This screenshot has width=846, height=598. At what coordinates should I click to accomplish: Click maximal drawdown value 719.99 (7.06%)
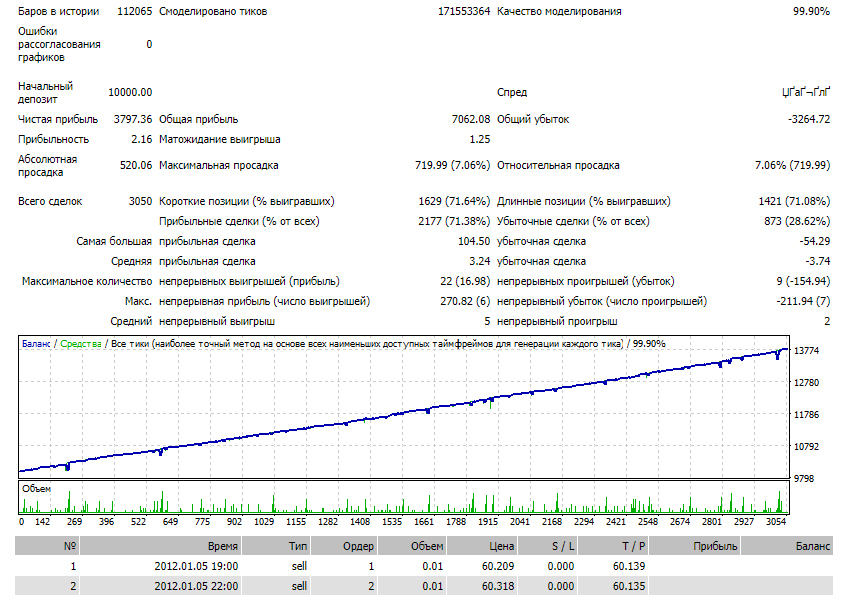453,165
